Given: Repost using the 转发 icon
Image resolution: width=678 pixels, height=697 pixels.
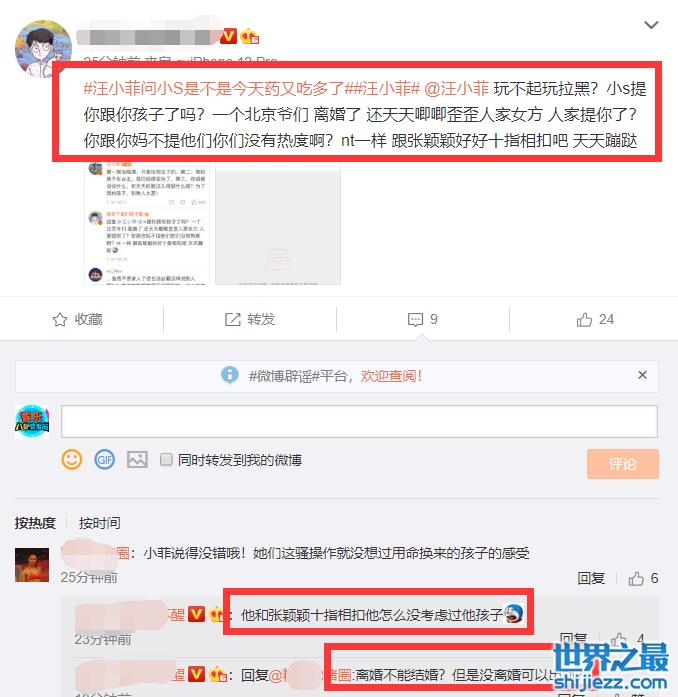Looking at the screenshot, I should pos(250,320).
